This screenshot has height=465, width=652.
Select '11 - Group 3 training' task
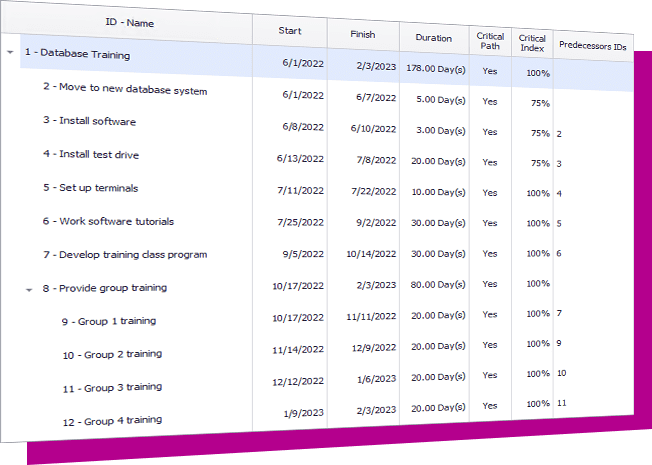click(x=112, y=388)
